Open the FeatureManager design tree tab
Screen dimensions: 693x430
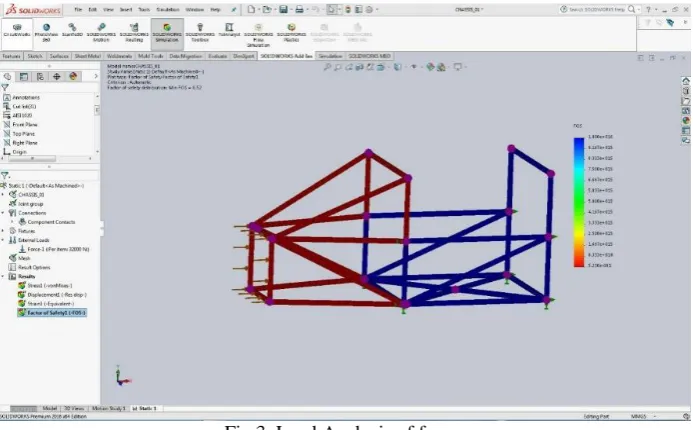8,76
